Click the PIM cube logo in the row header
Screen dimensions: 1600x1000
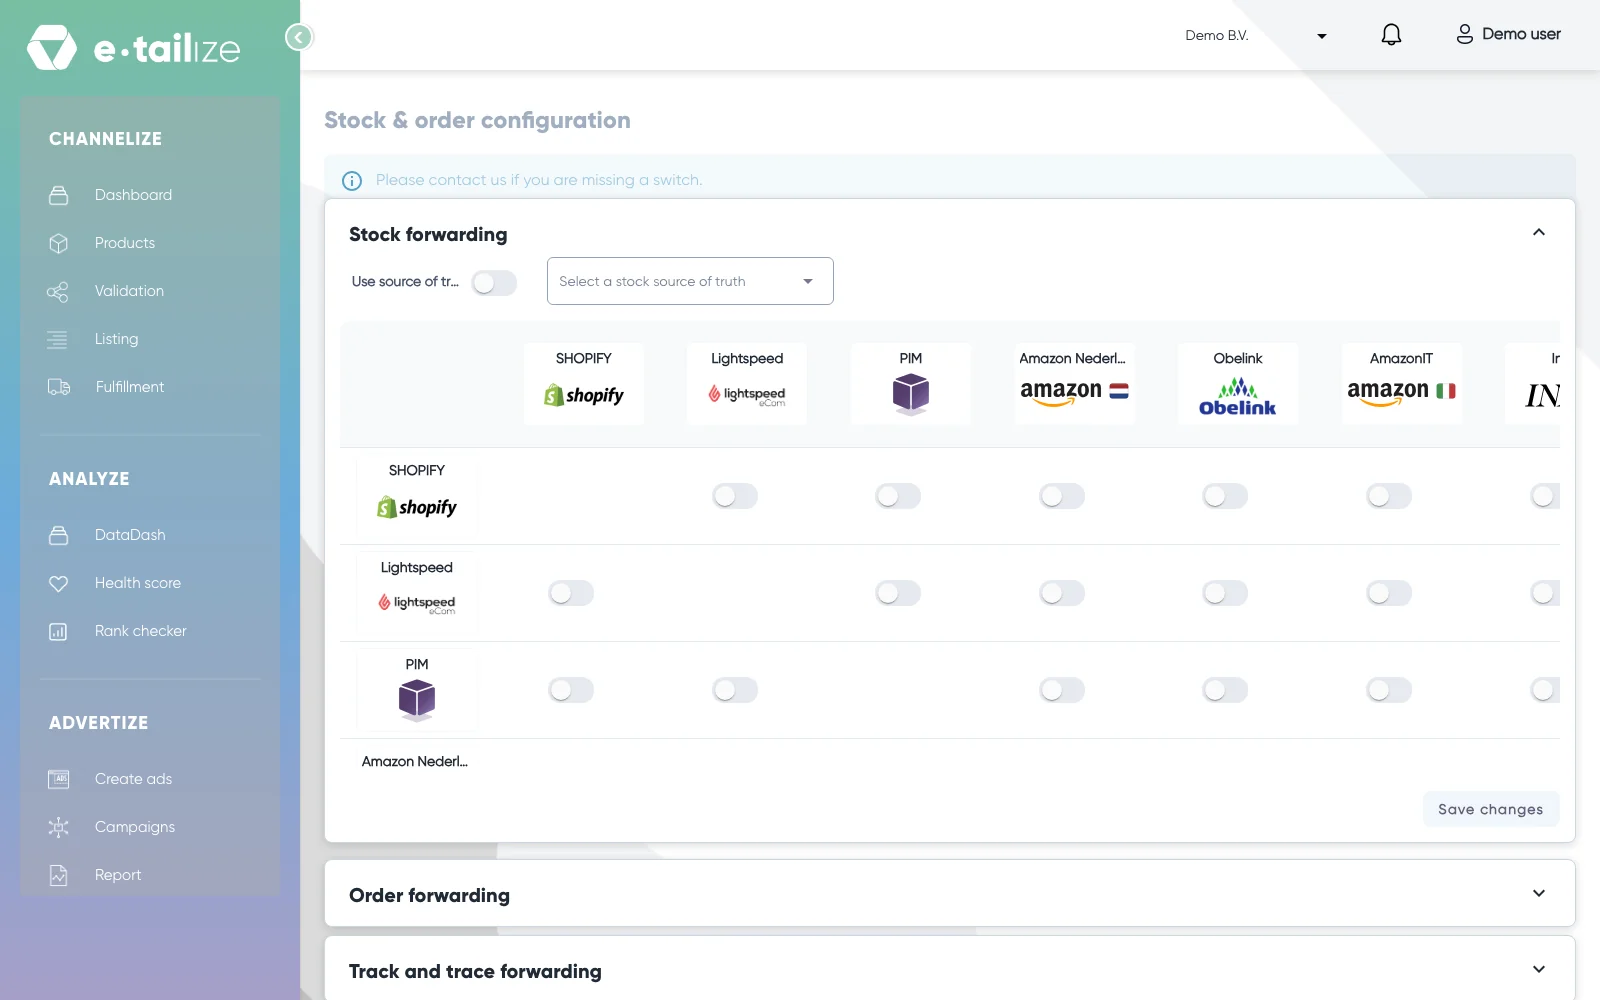click(x=417, y=700)
